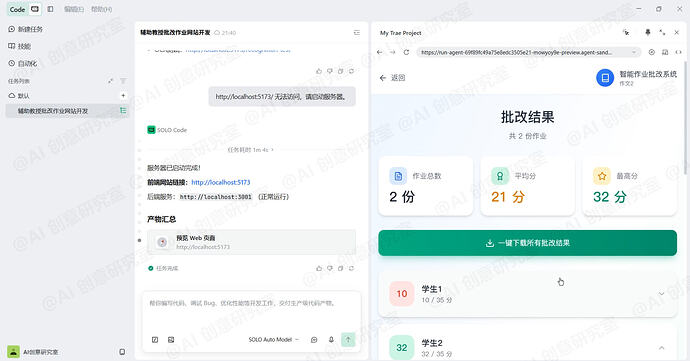Click blue 智能作业批改系统 logo icon
This screenshot has width=690, height=361.
[x=605, y=78]
